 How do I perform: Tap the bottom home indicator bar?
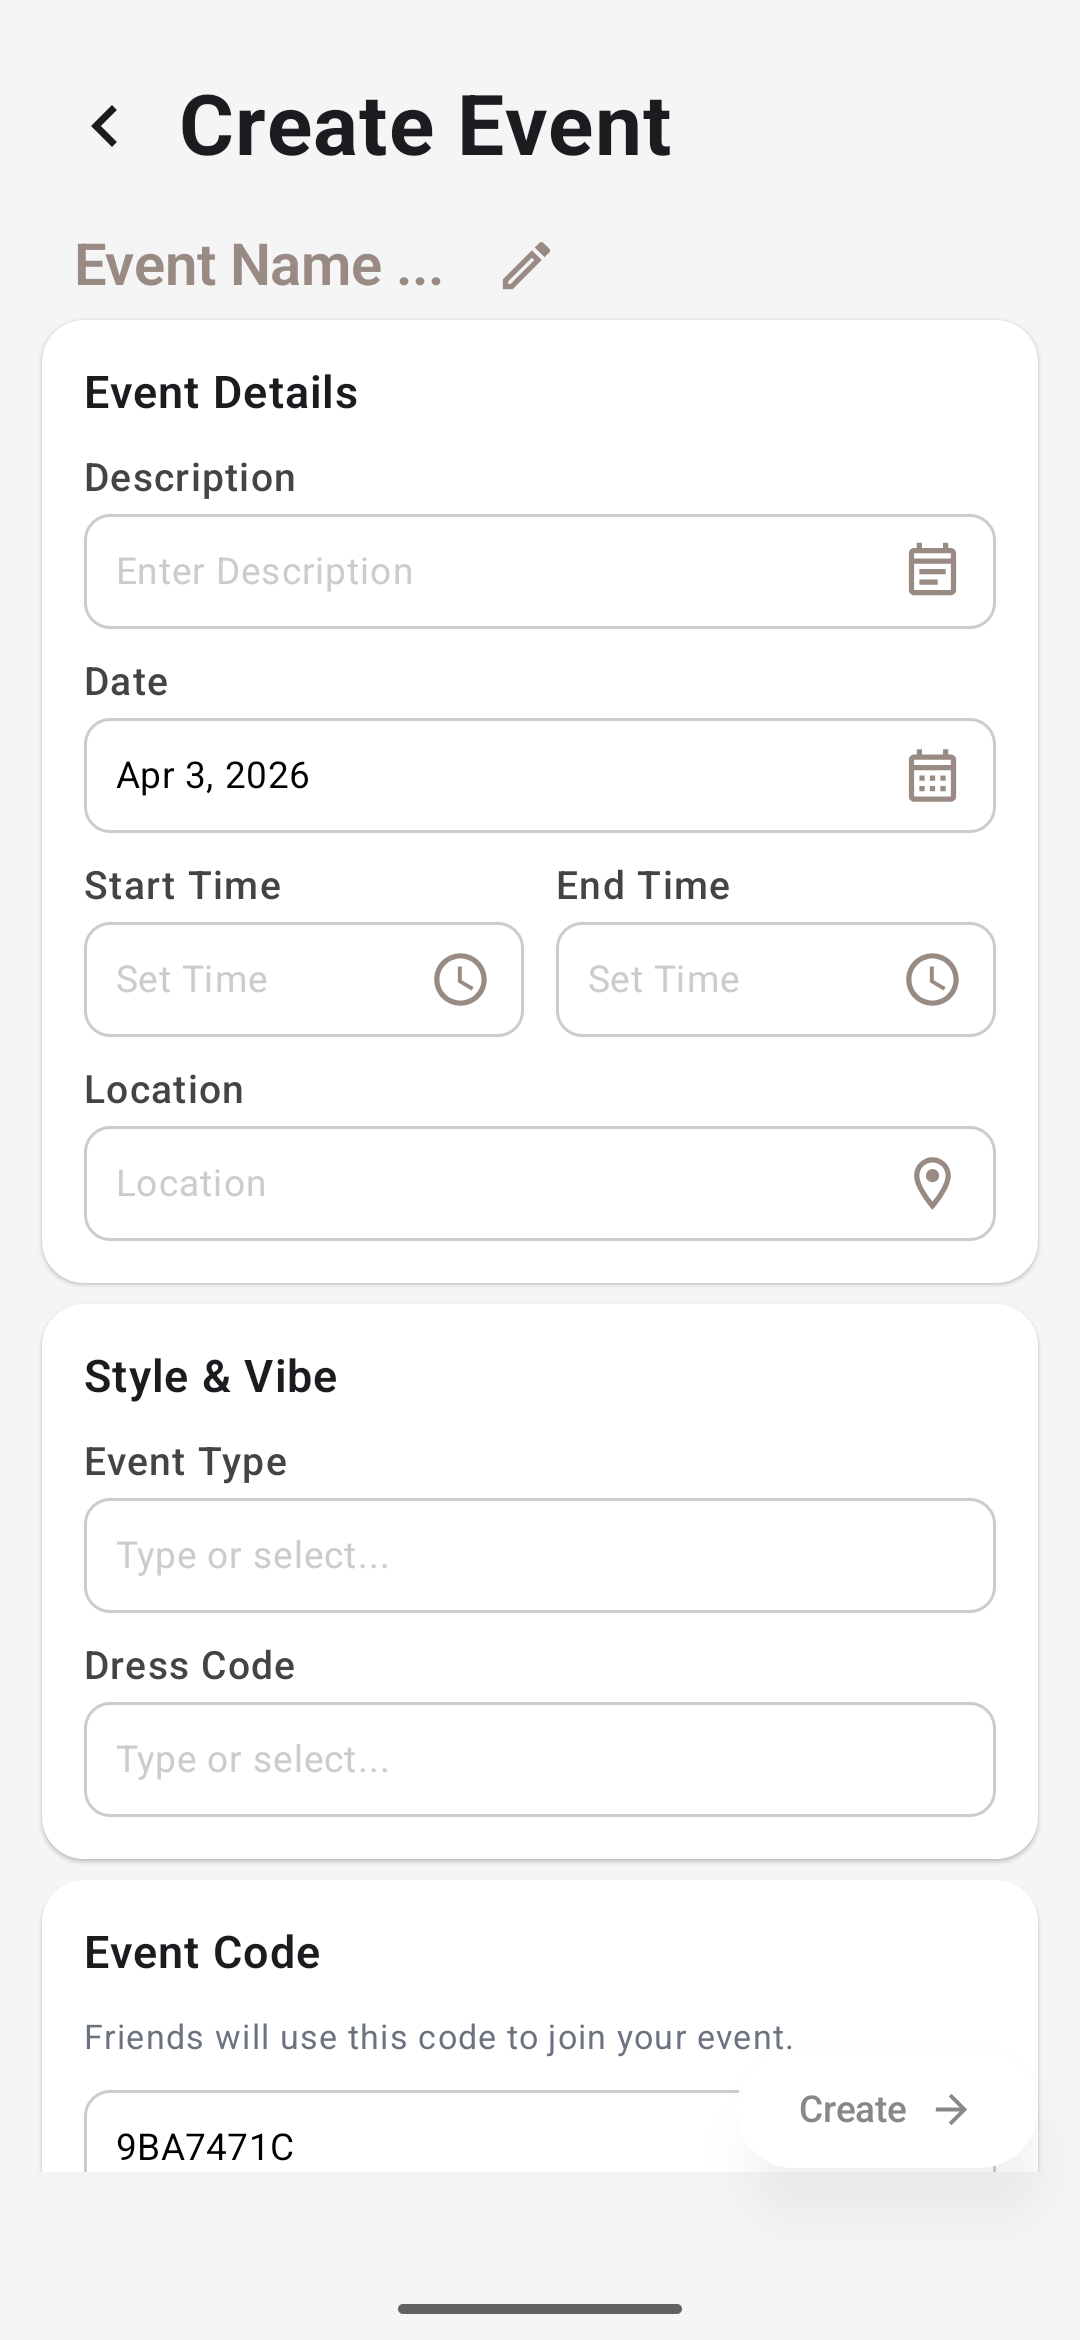click(x=540, y=2309)
